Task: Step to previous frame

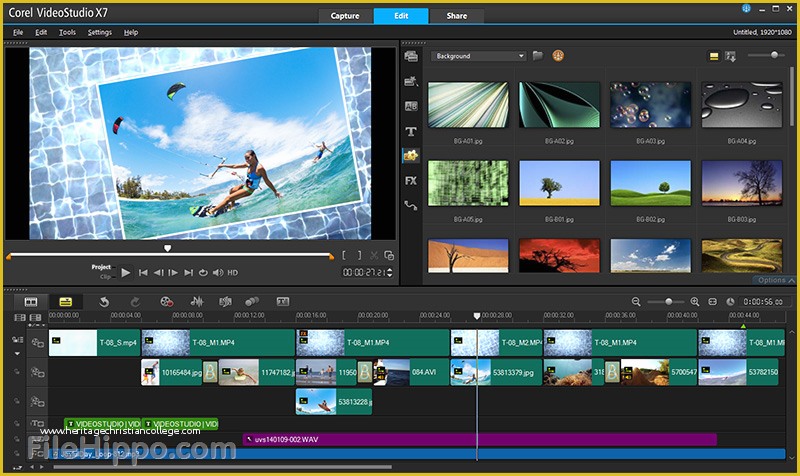Action: [159, 273]
